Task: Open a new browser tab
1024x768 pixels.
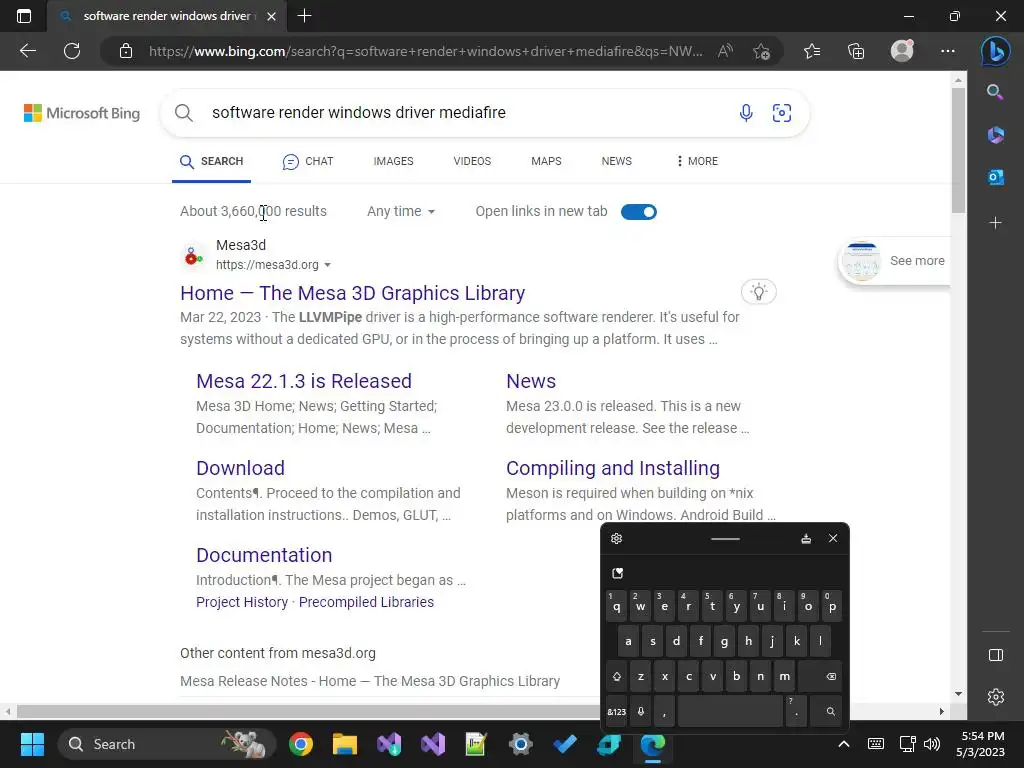Action: click(x=304, y=16)
